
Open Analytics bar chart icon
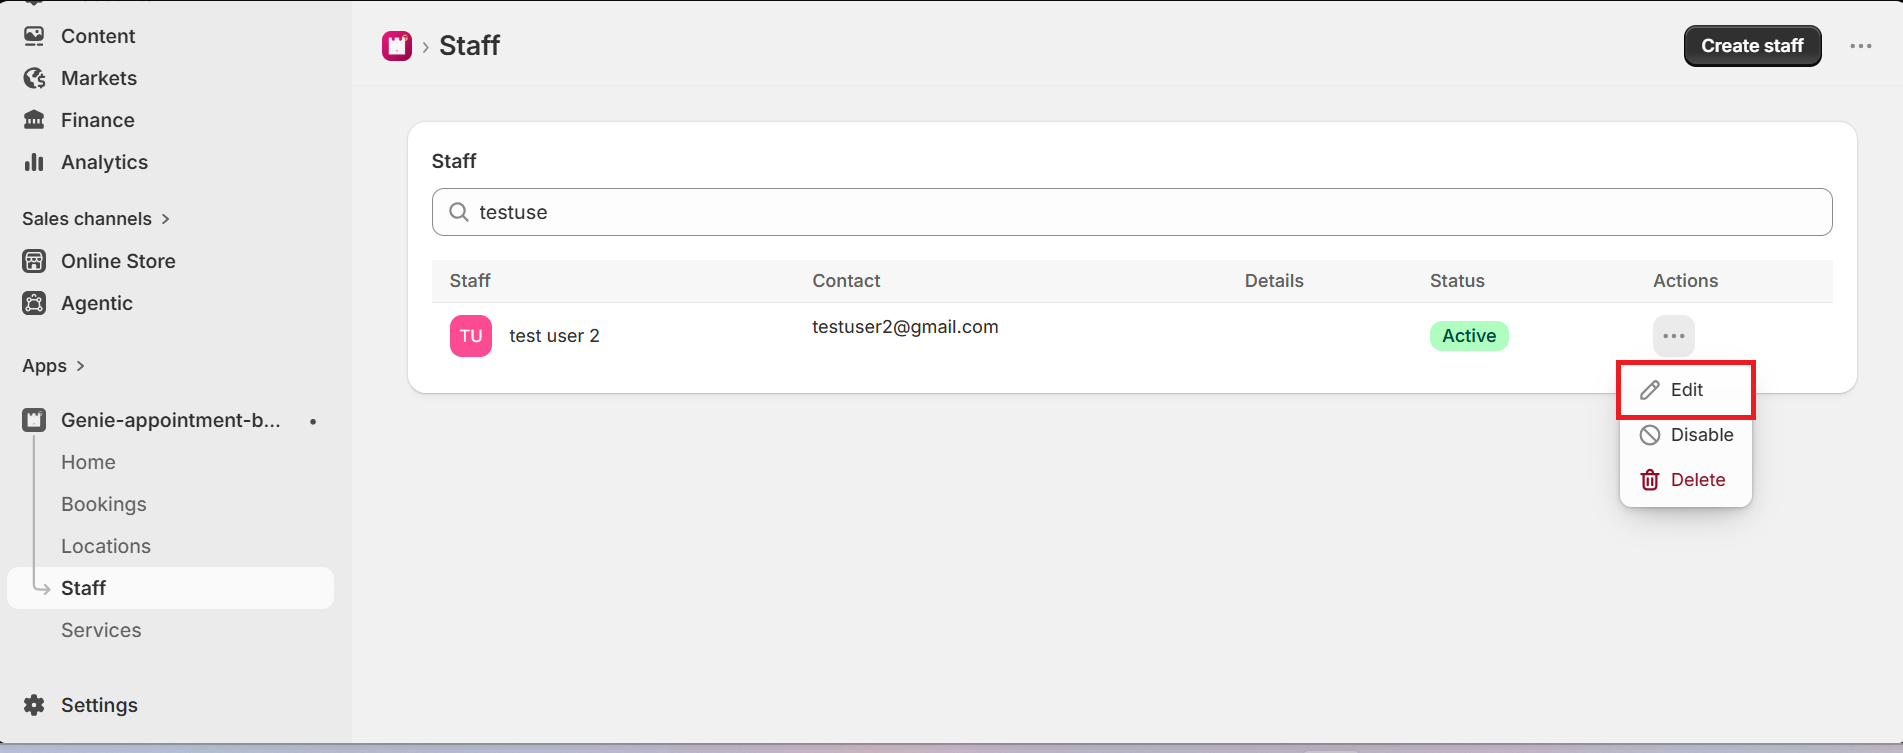point(34,162)
